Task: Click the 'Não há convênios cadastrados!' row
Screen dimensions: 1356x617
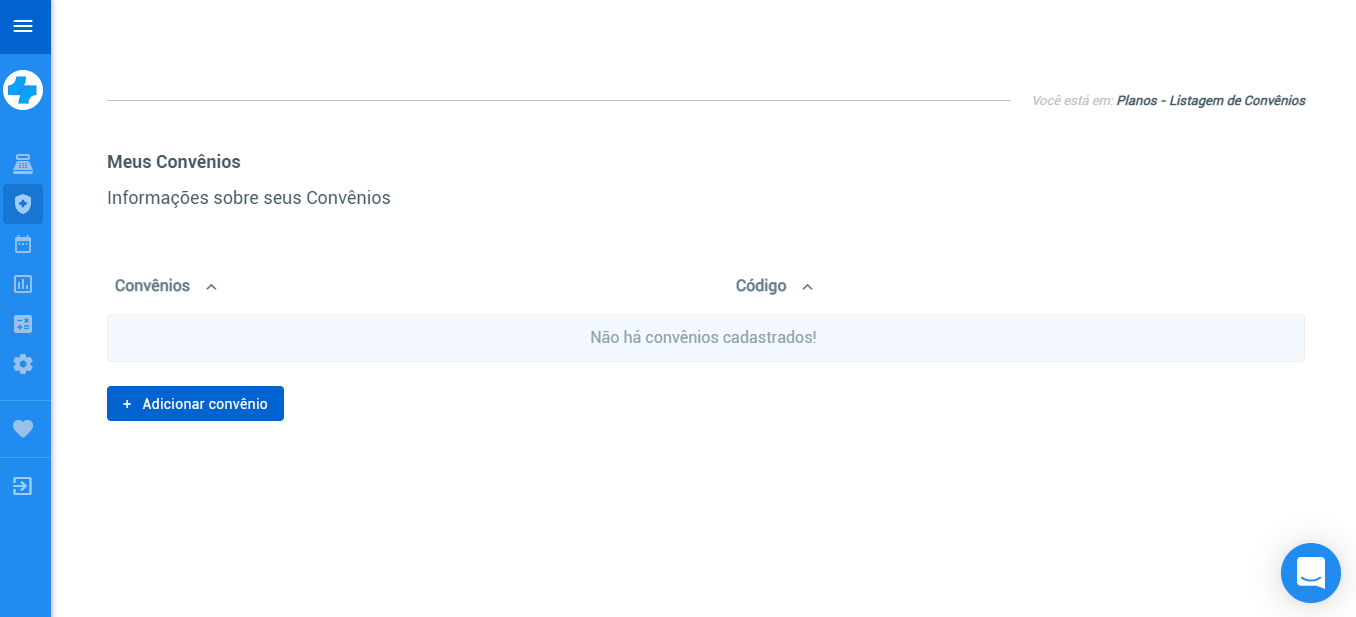Action: (x=705, y=338)
